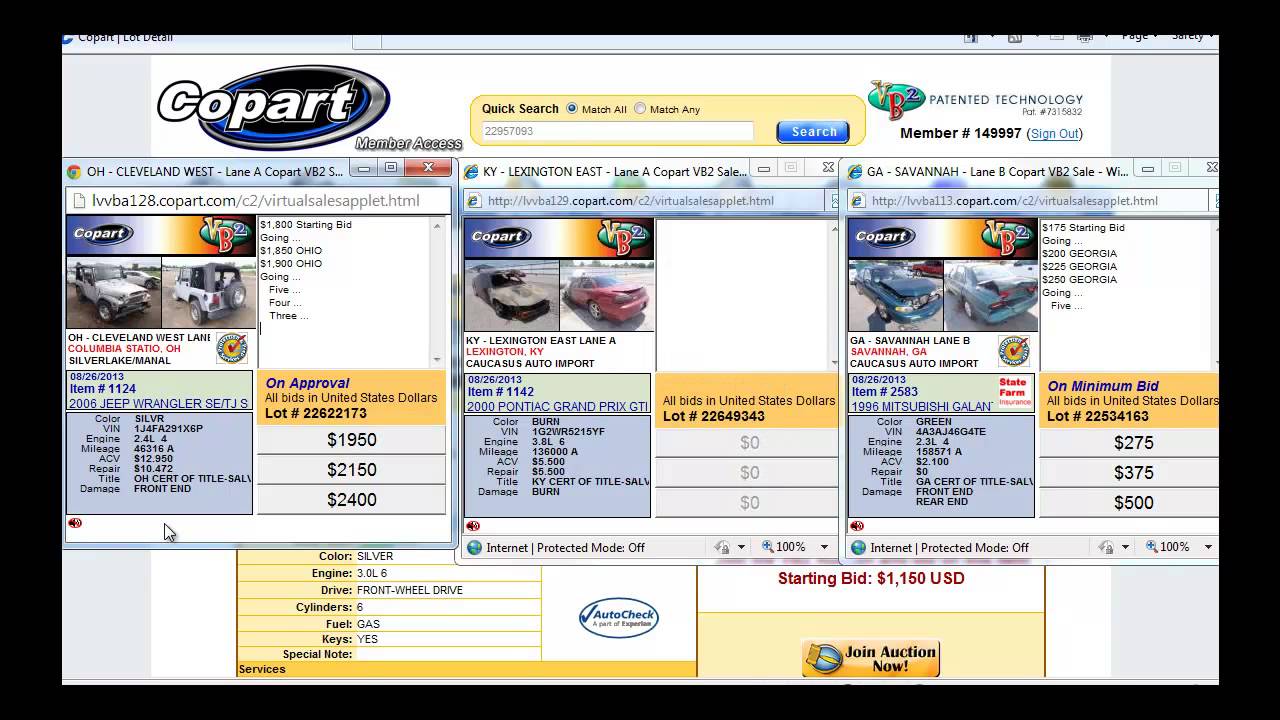Click zoom magnifier icon in Lexington East status bar
The height and width of the screenshot is (720, 1280).
click(768, 547)
